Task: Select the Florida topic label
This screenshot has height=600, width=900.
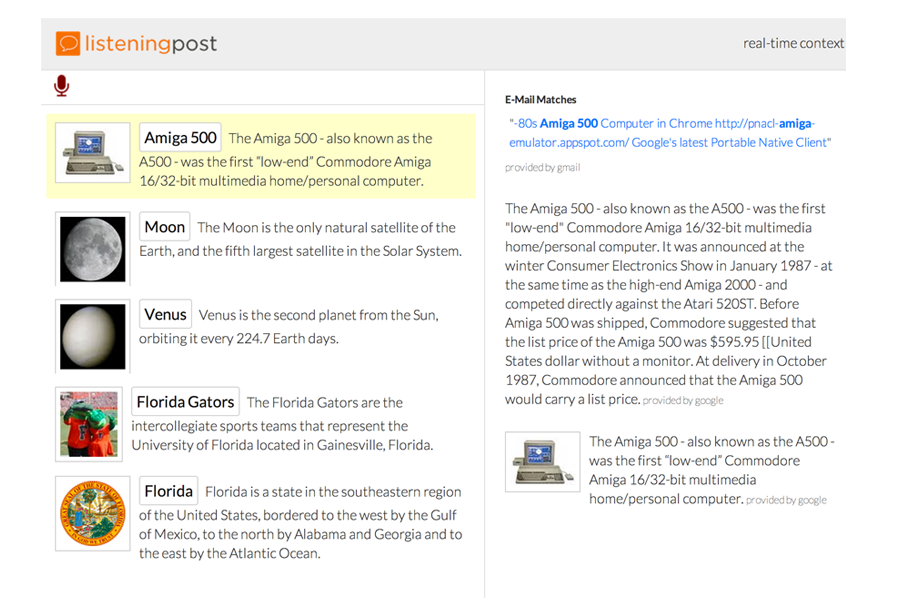Action: [x=169, y=491]
